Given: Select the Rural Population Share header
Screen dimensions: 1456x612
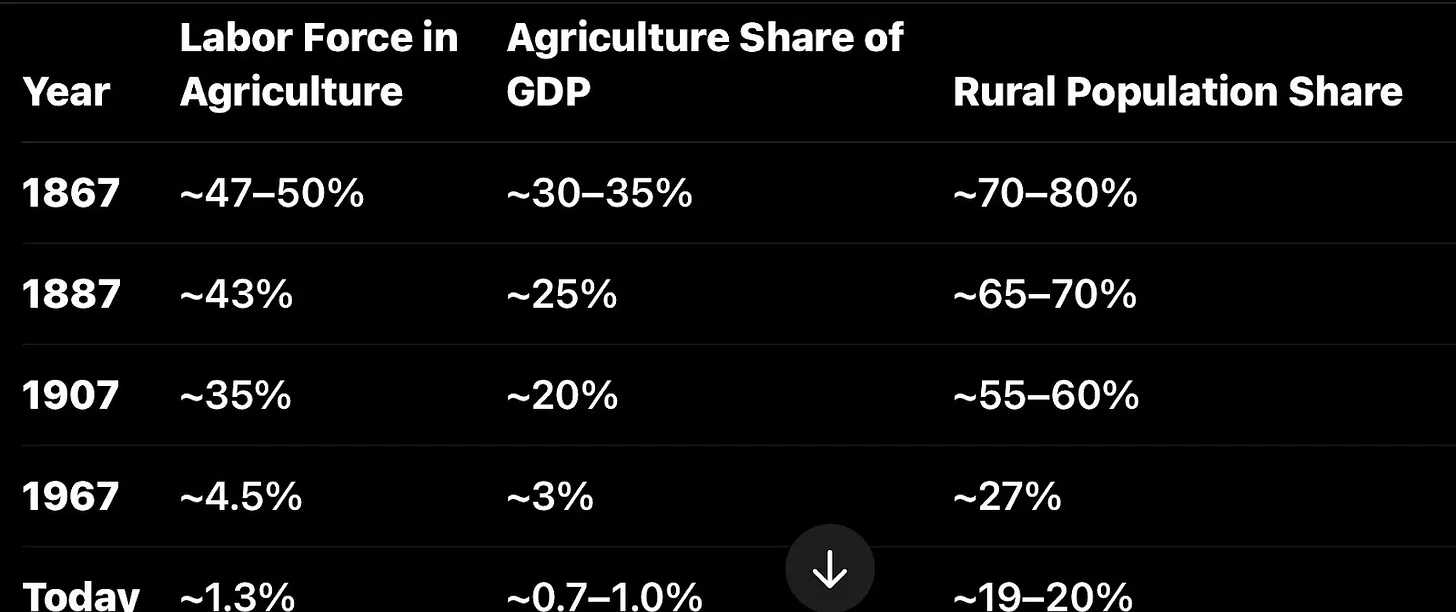Looking at the screenshot, I should point(1177,92).
